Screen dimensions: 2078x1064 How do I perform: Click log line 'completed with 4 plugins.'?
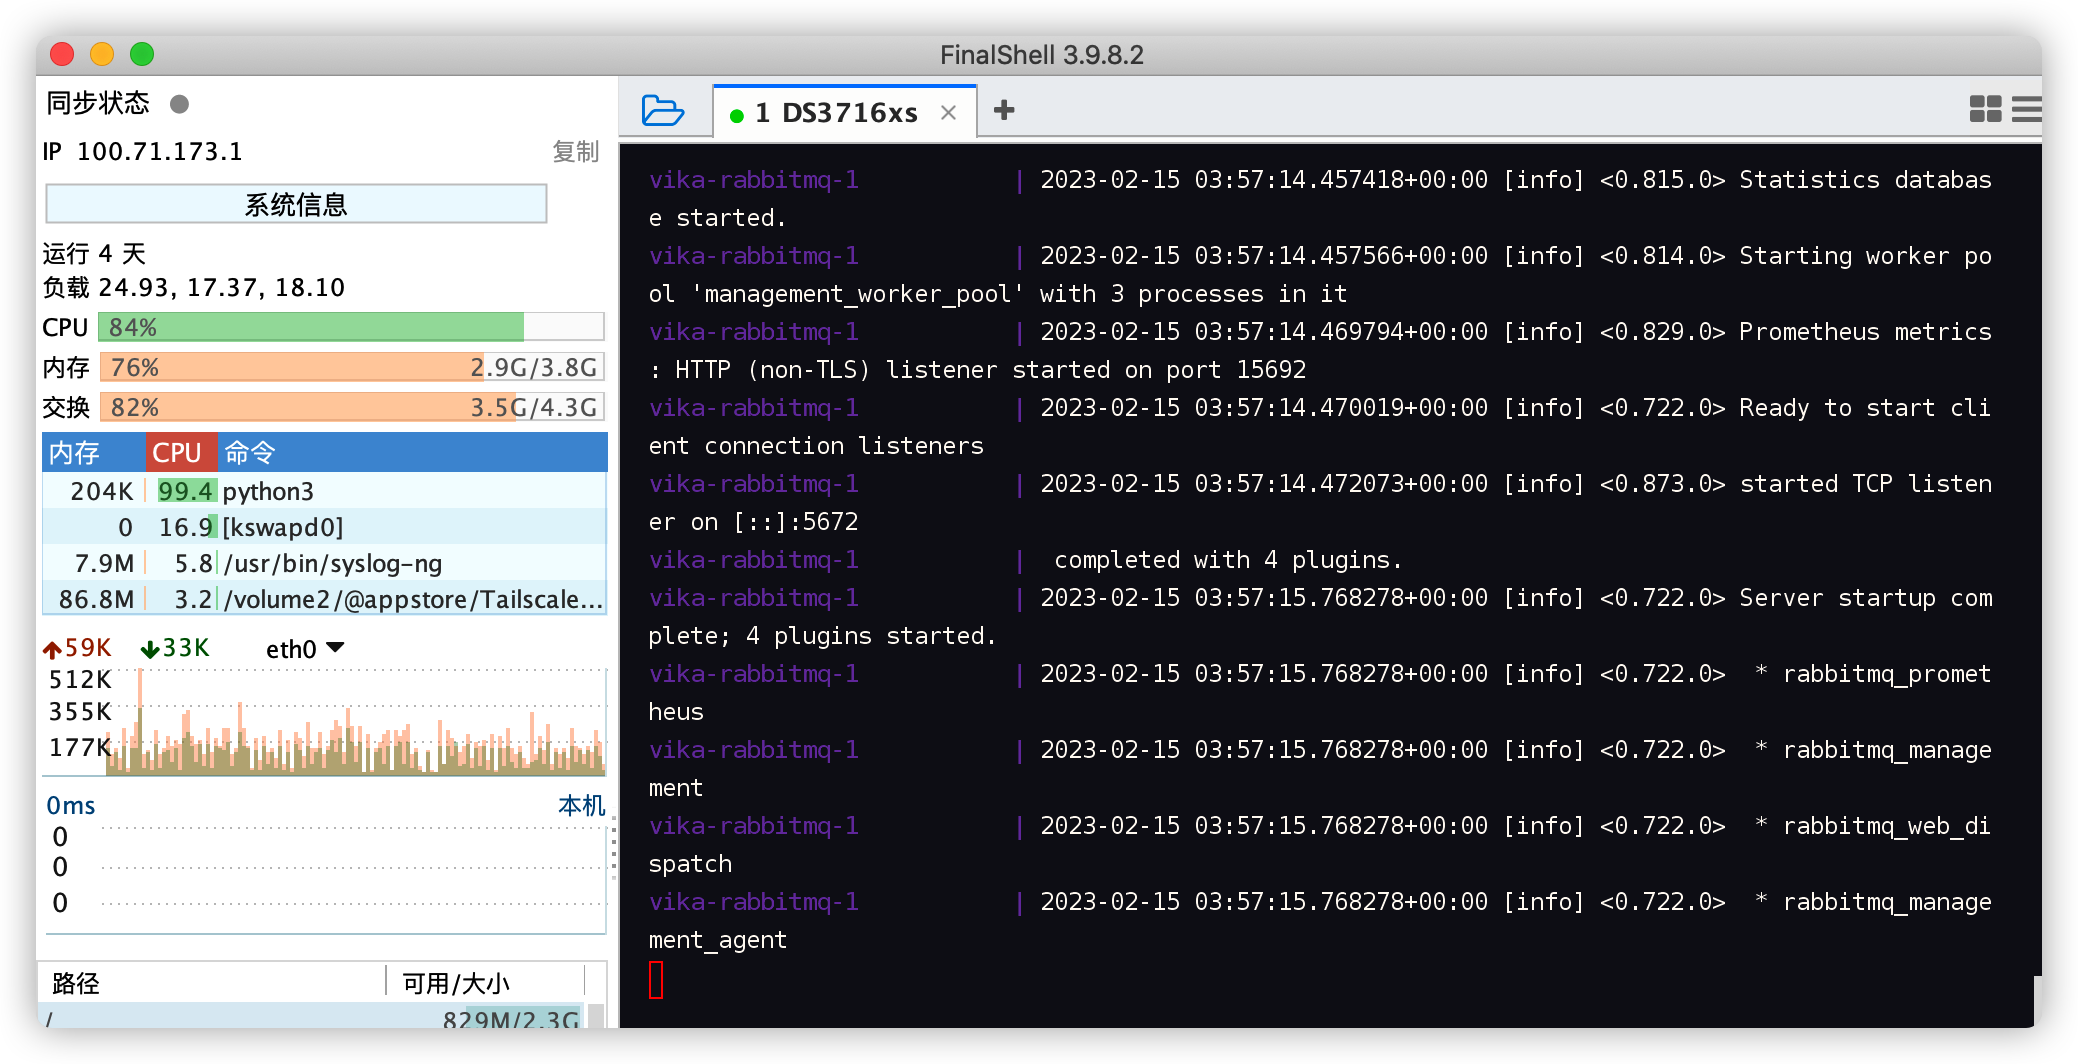coord(1229,560)
